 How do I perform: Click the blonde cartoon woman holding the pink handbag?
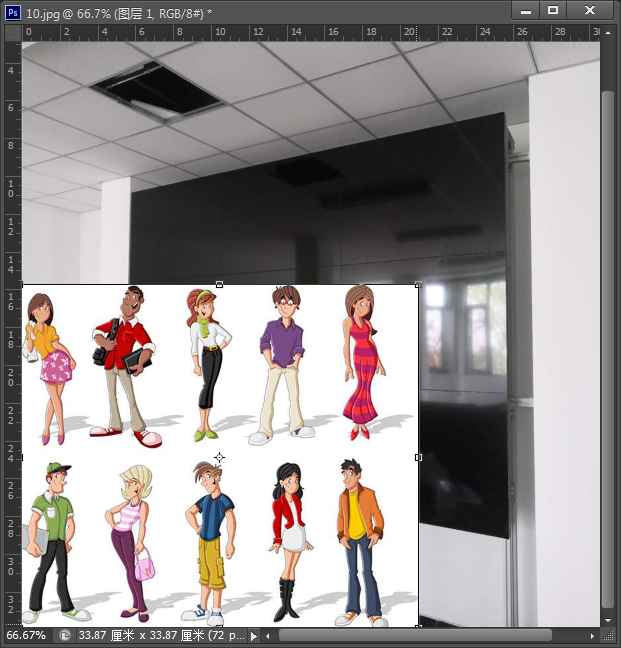130,543
